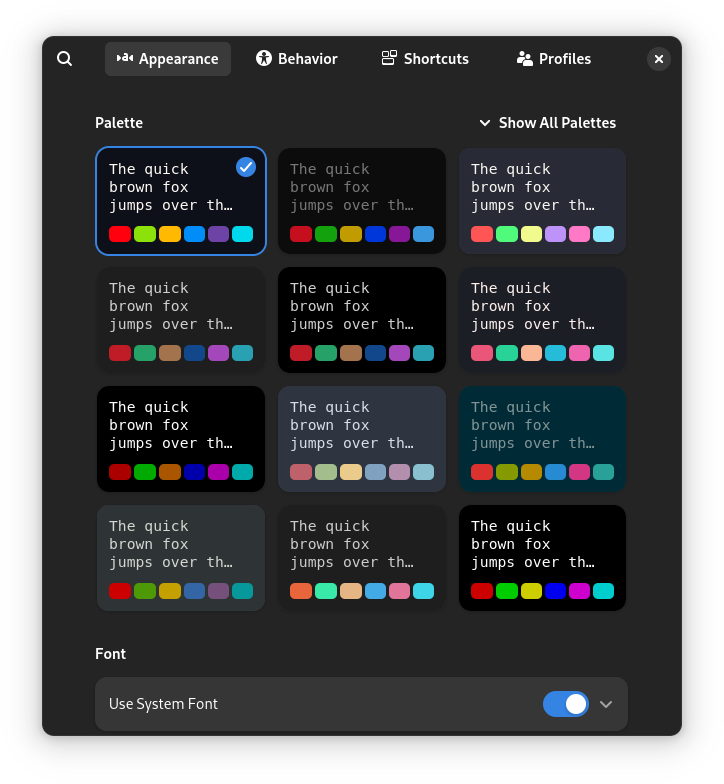724x784 pixels.
Task: Choose the gray-green background palette
Action: [181, 558]
